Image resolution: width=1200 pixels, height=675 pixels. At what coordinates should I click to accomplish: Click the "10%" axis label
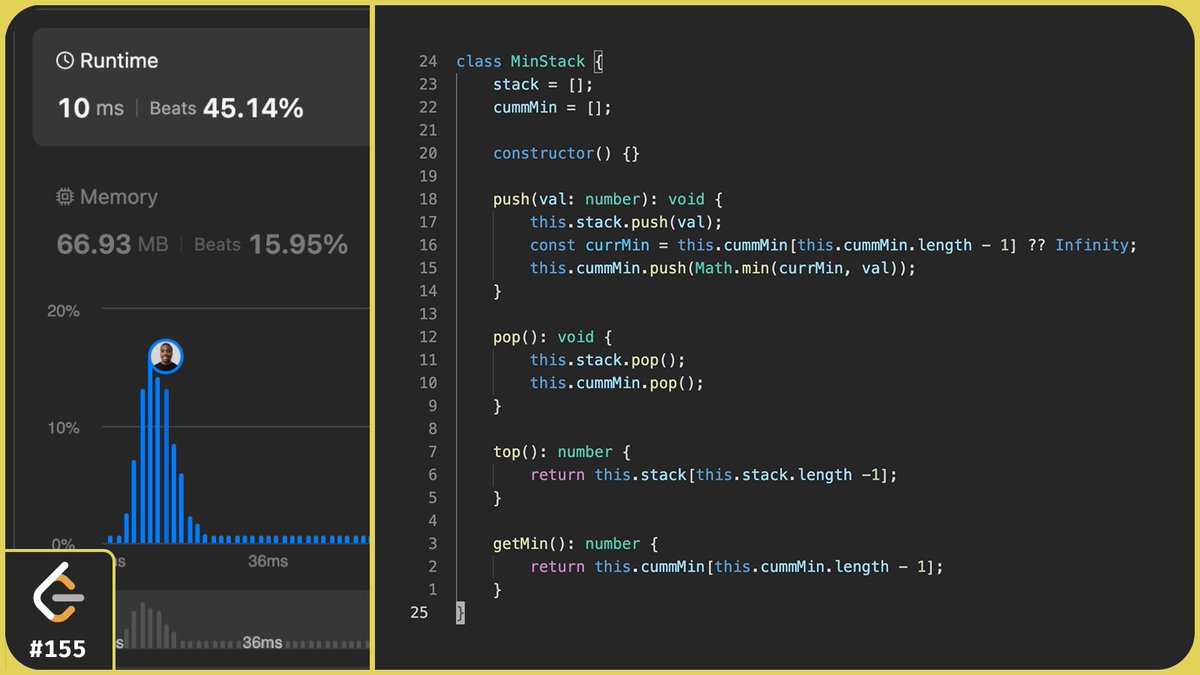62,428
